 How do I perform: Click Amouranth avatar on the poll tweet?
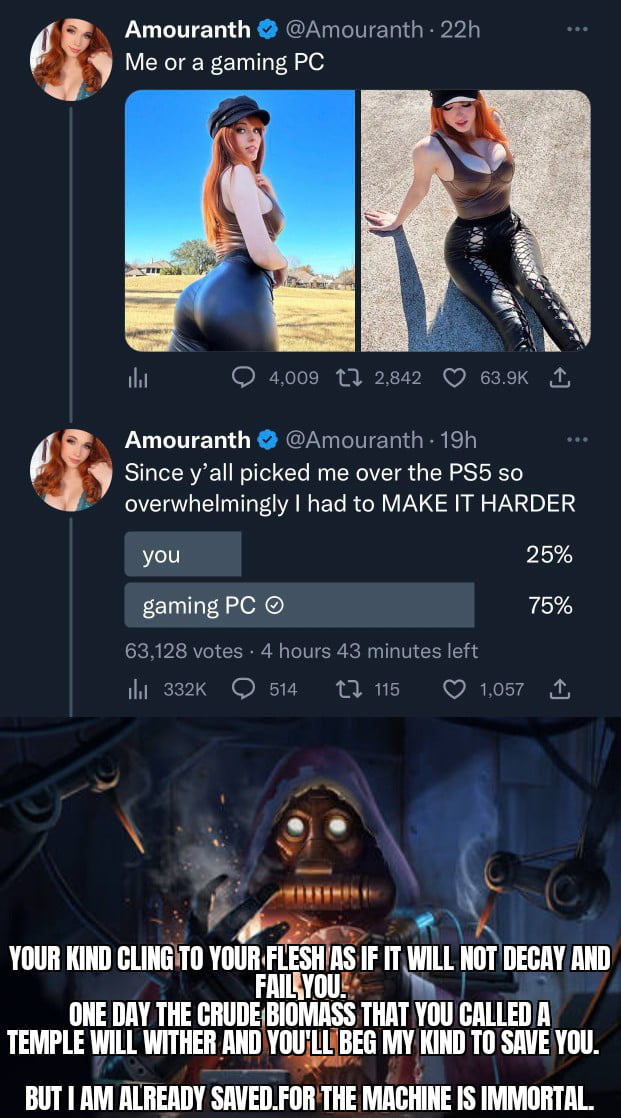click(x=71, y=470)
